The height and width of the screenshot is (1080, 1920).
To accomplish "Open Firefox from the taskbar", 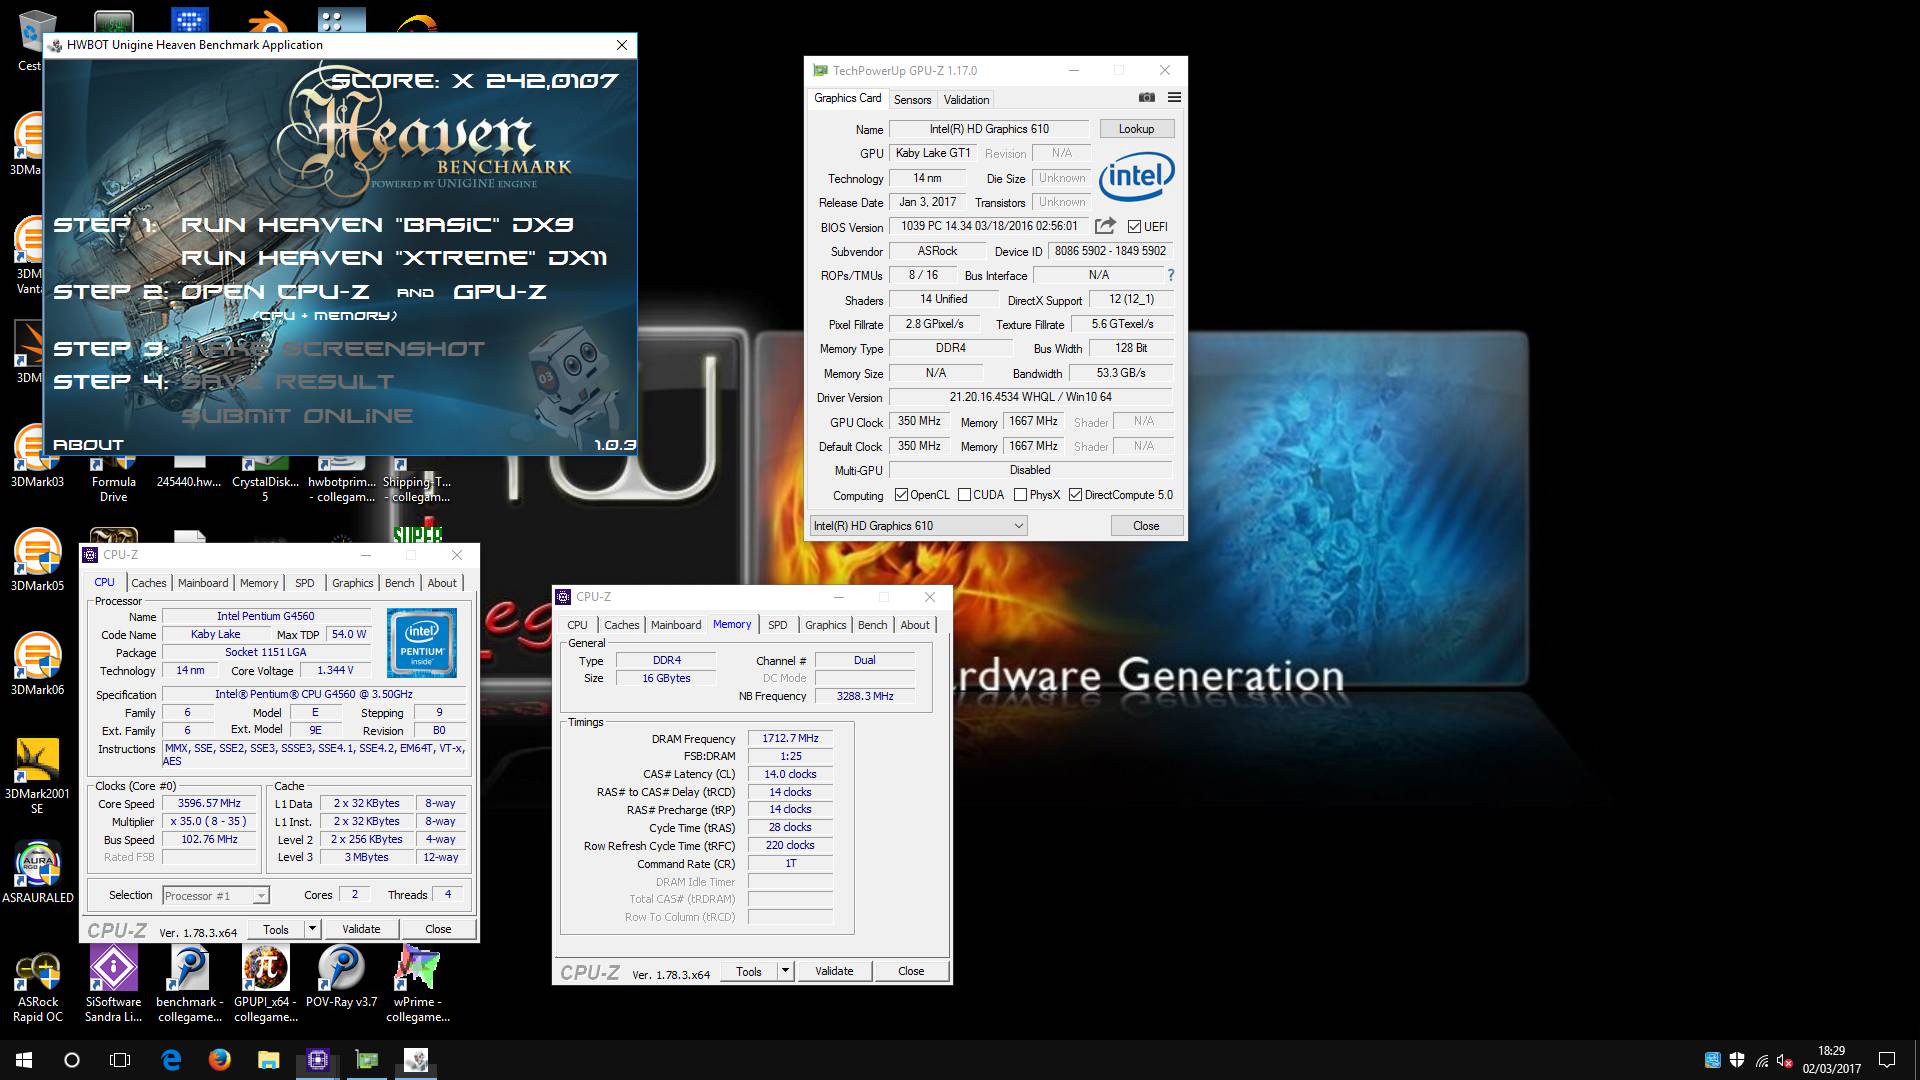I will (220, 1060).
